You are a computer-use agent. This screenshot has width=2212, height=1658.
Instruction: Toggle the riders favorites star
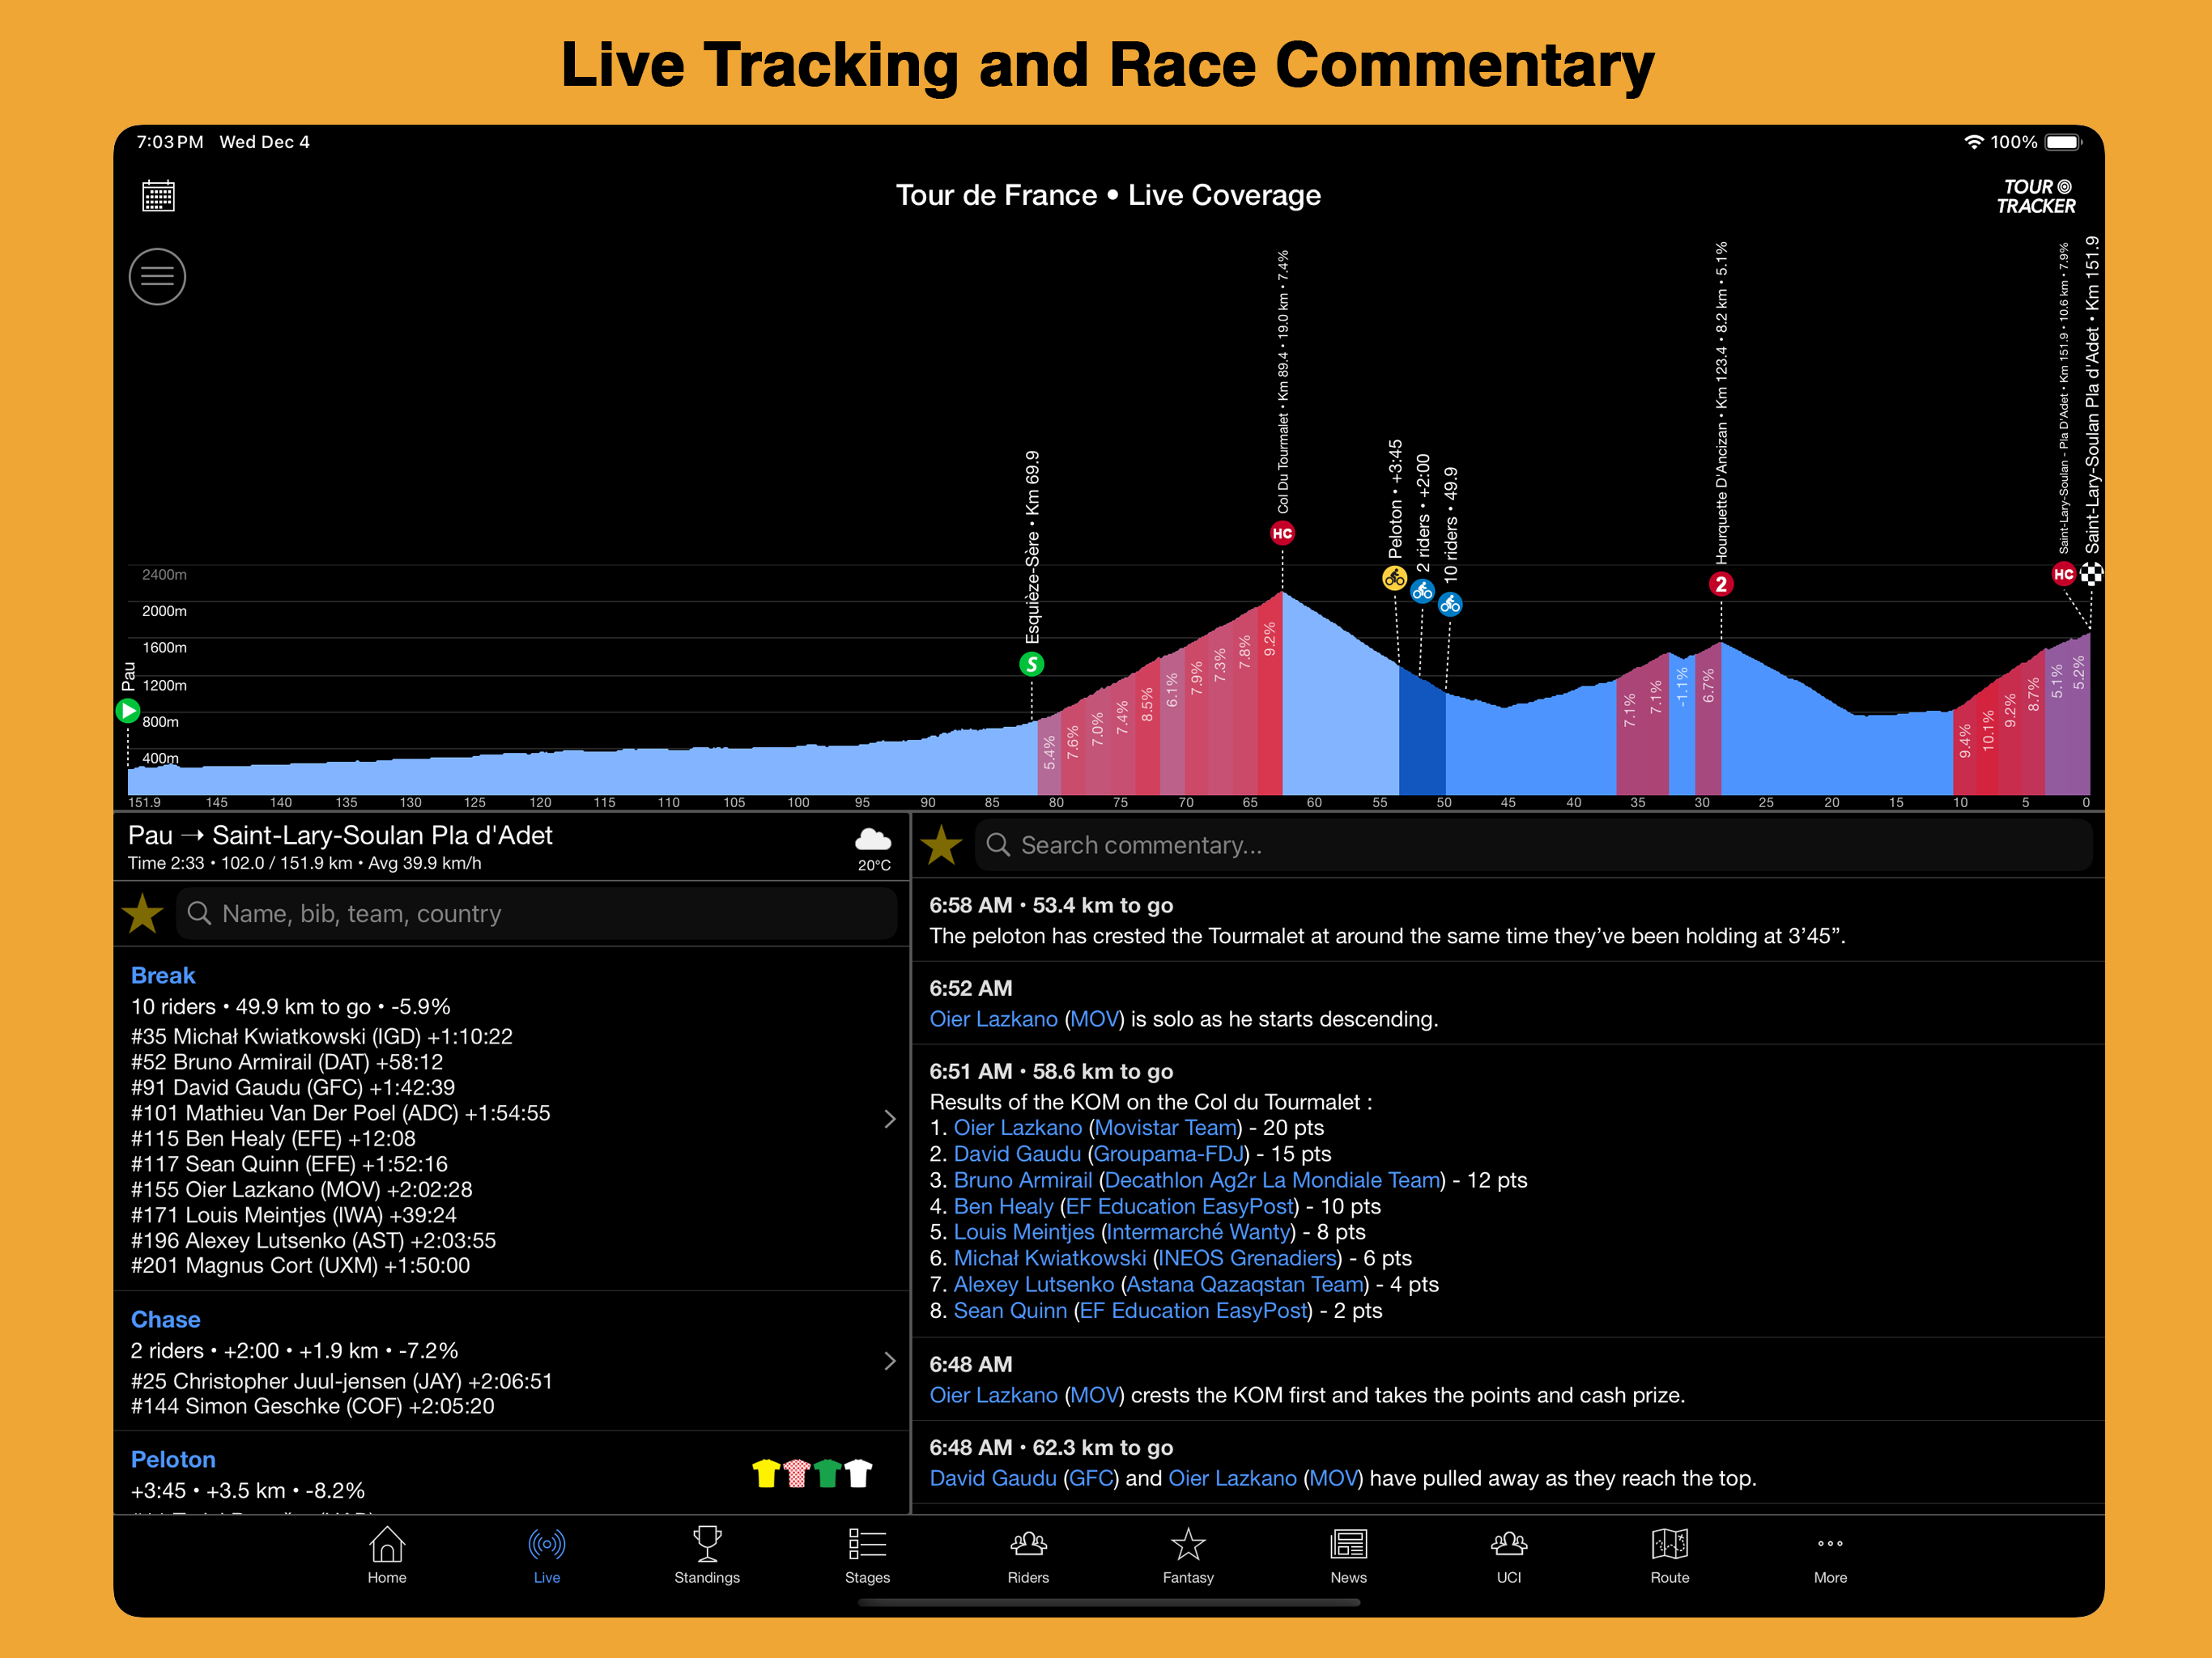click(143, 914)
